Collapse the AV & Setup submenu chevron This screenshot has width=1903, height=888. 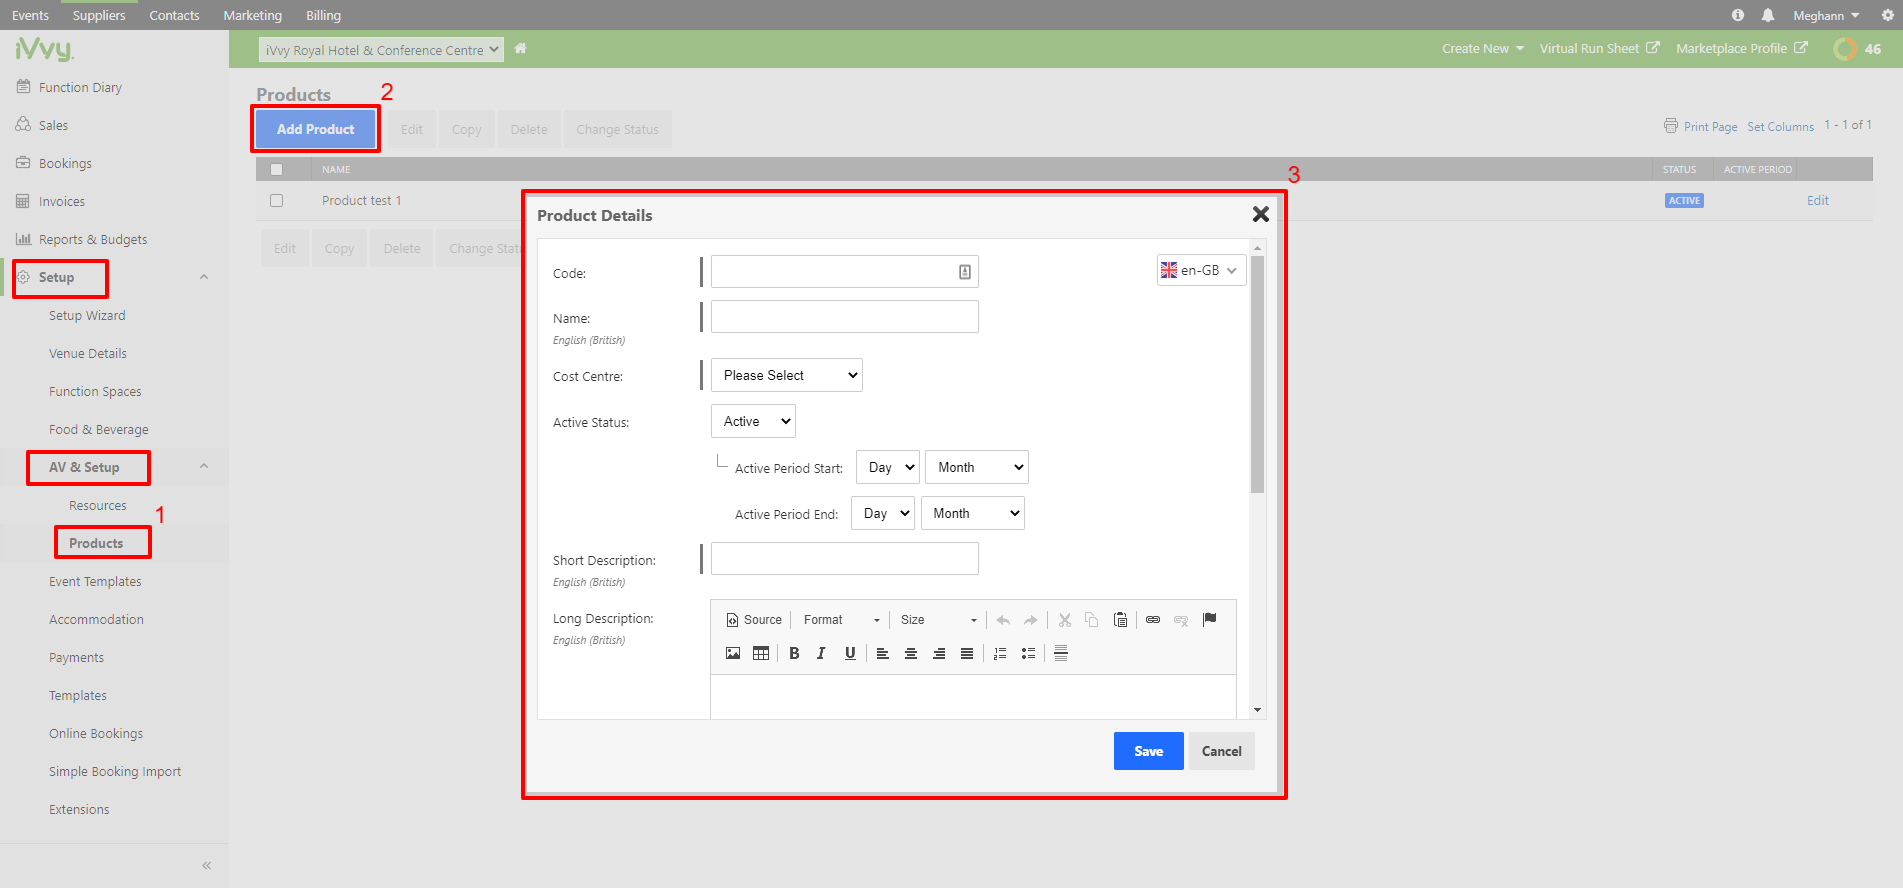pyautogui.click(x=204, y=466)
